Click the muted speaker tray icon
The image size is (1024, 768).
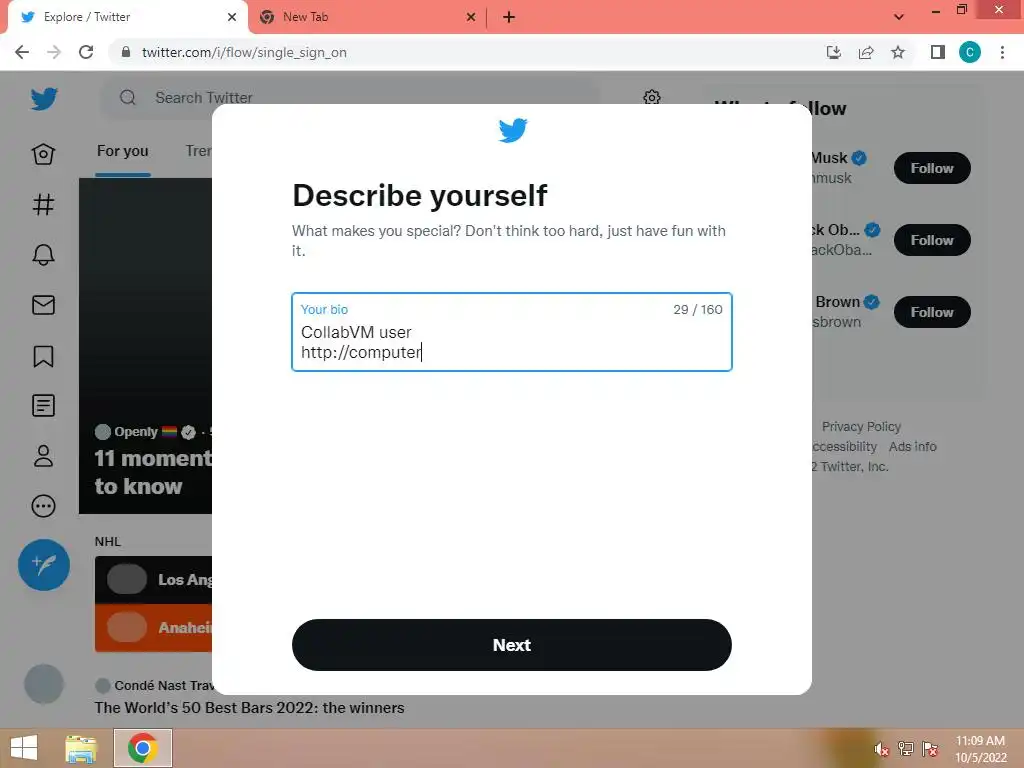point(882,749)
